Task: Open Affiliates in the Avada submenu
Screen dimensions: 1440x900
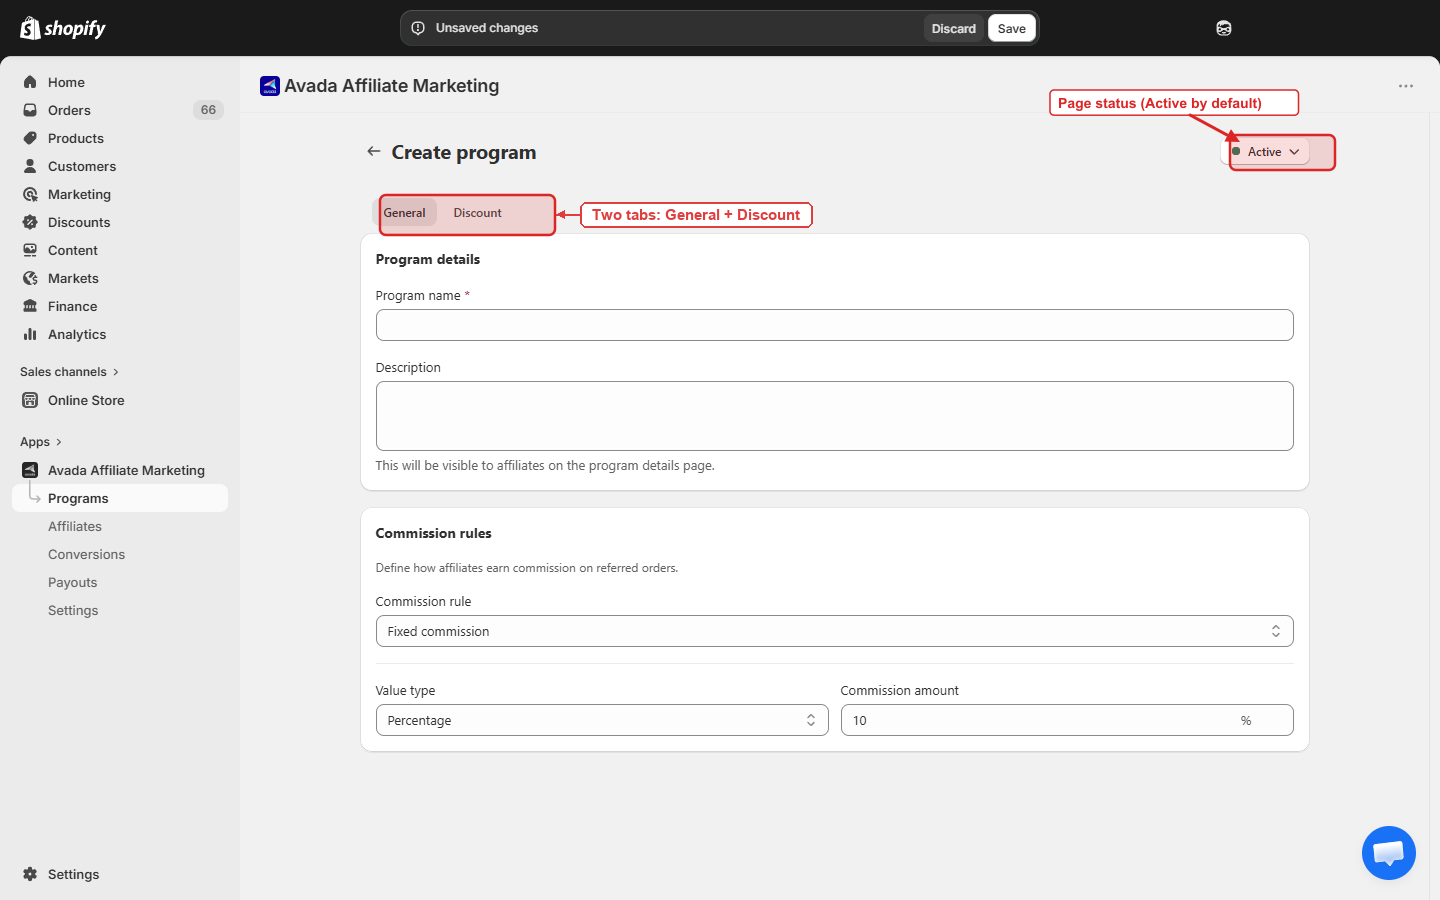Action: click(x=75, y=526)
